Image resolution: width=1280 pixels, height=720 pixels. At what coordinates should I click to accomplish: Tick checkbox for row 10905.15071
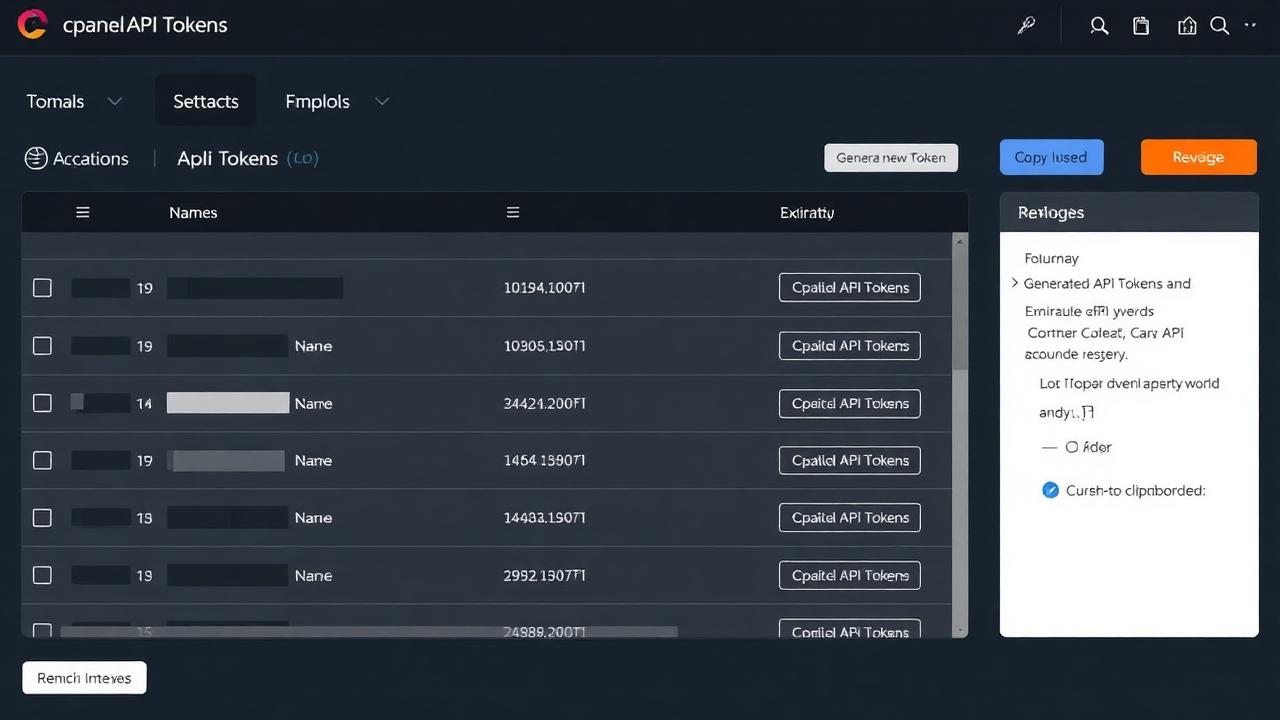42,346
